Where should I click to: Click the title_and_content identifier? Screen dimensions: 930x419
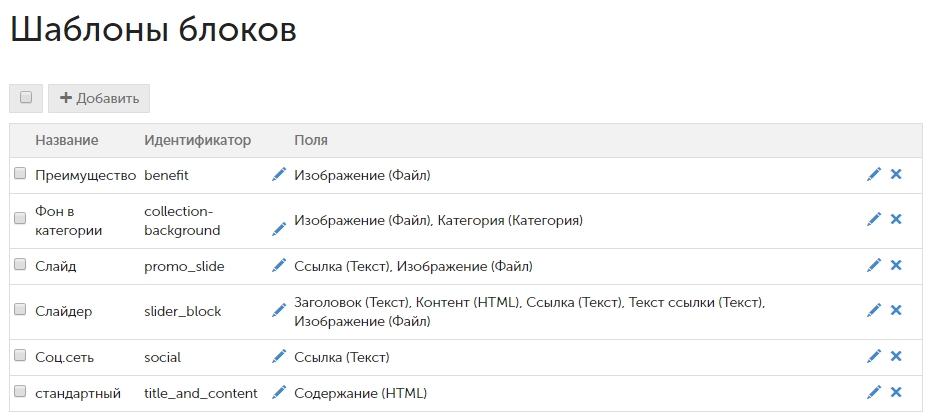click(200, 393)
